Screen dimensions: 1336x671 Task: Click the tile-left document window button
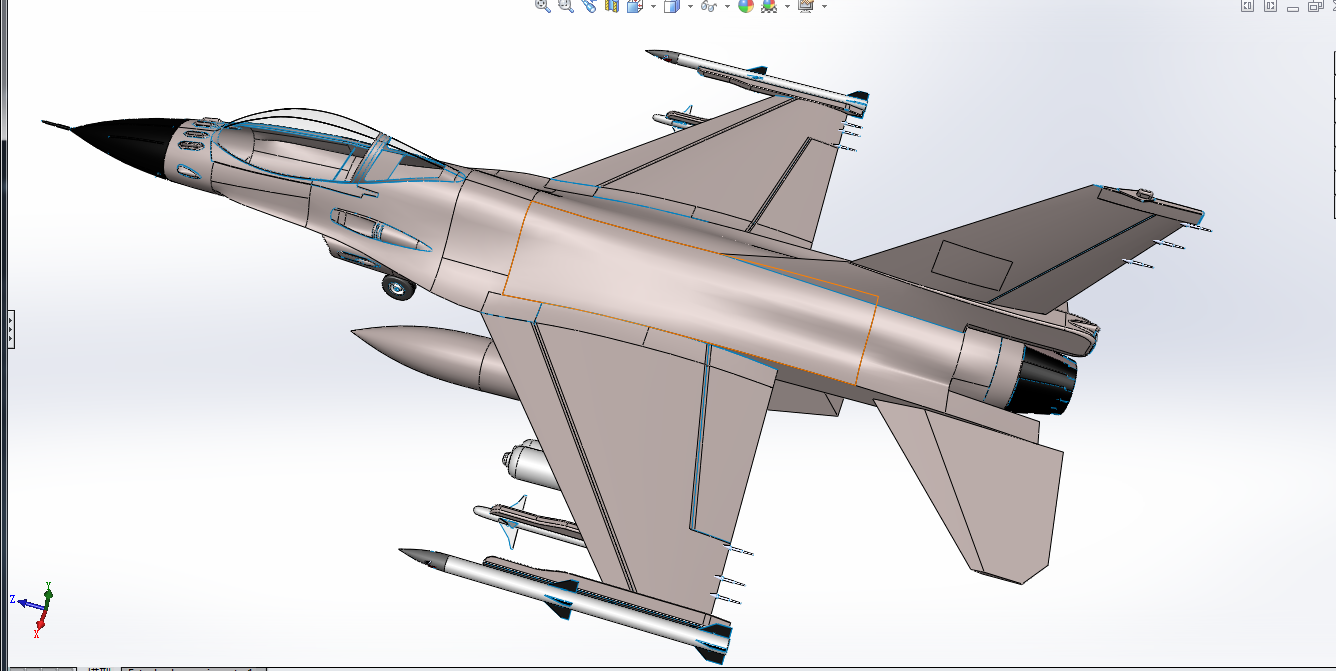[1247, 6]
